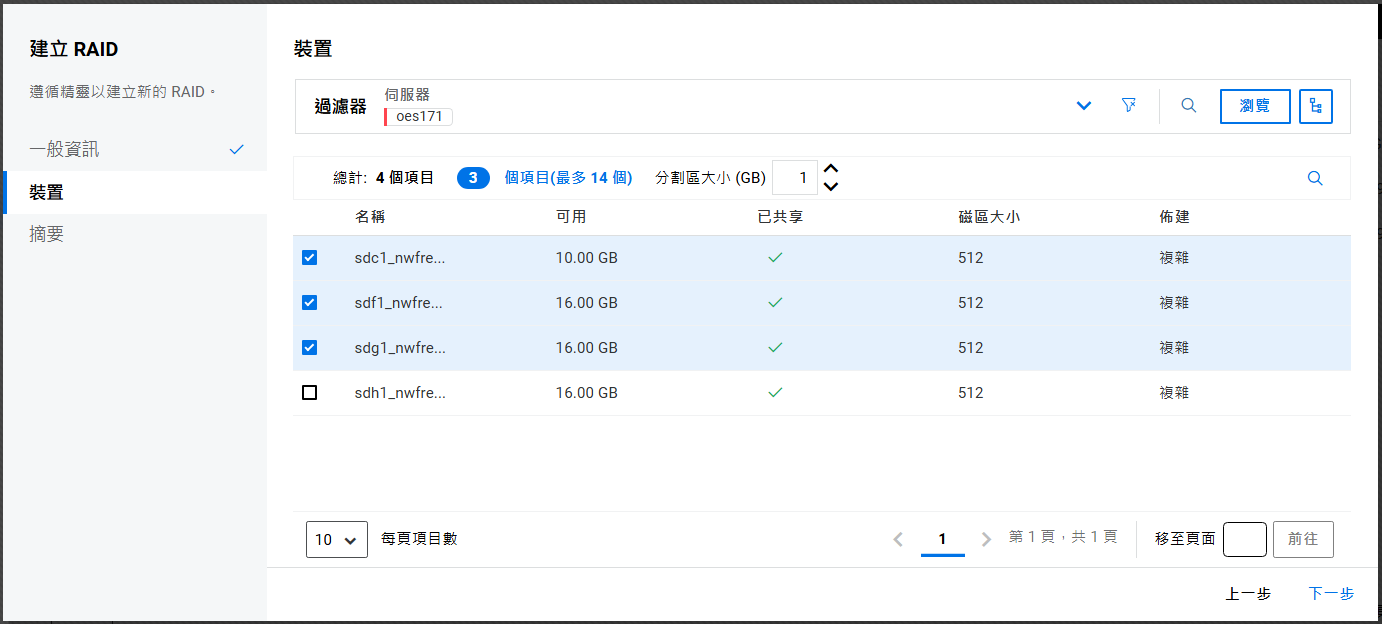Viewport: 1382px width, 624px height.
Task: Decrease partition size with down arrow
Action: (830, 187)
